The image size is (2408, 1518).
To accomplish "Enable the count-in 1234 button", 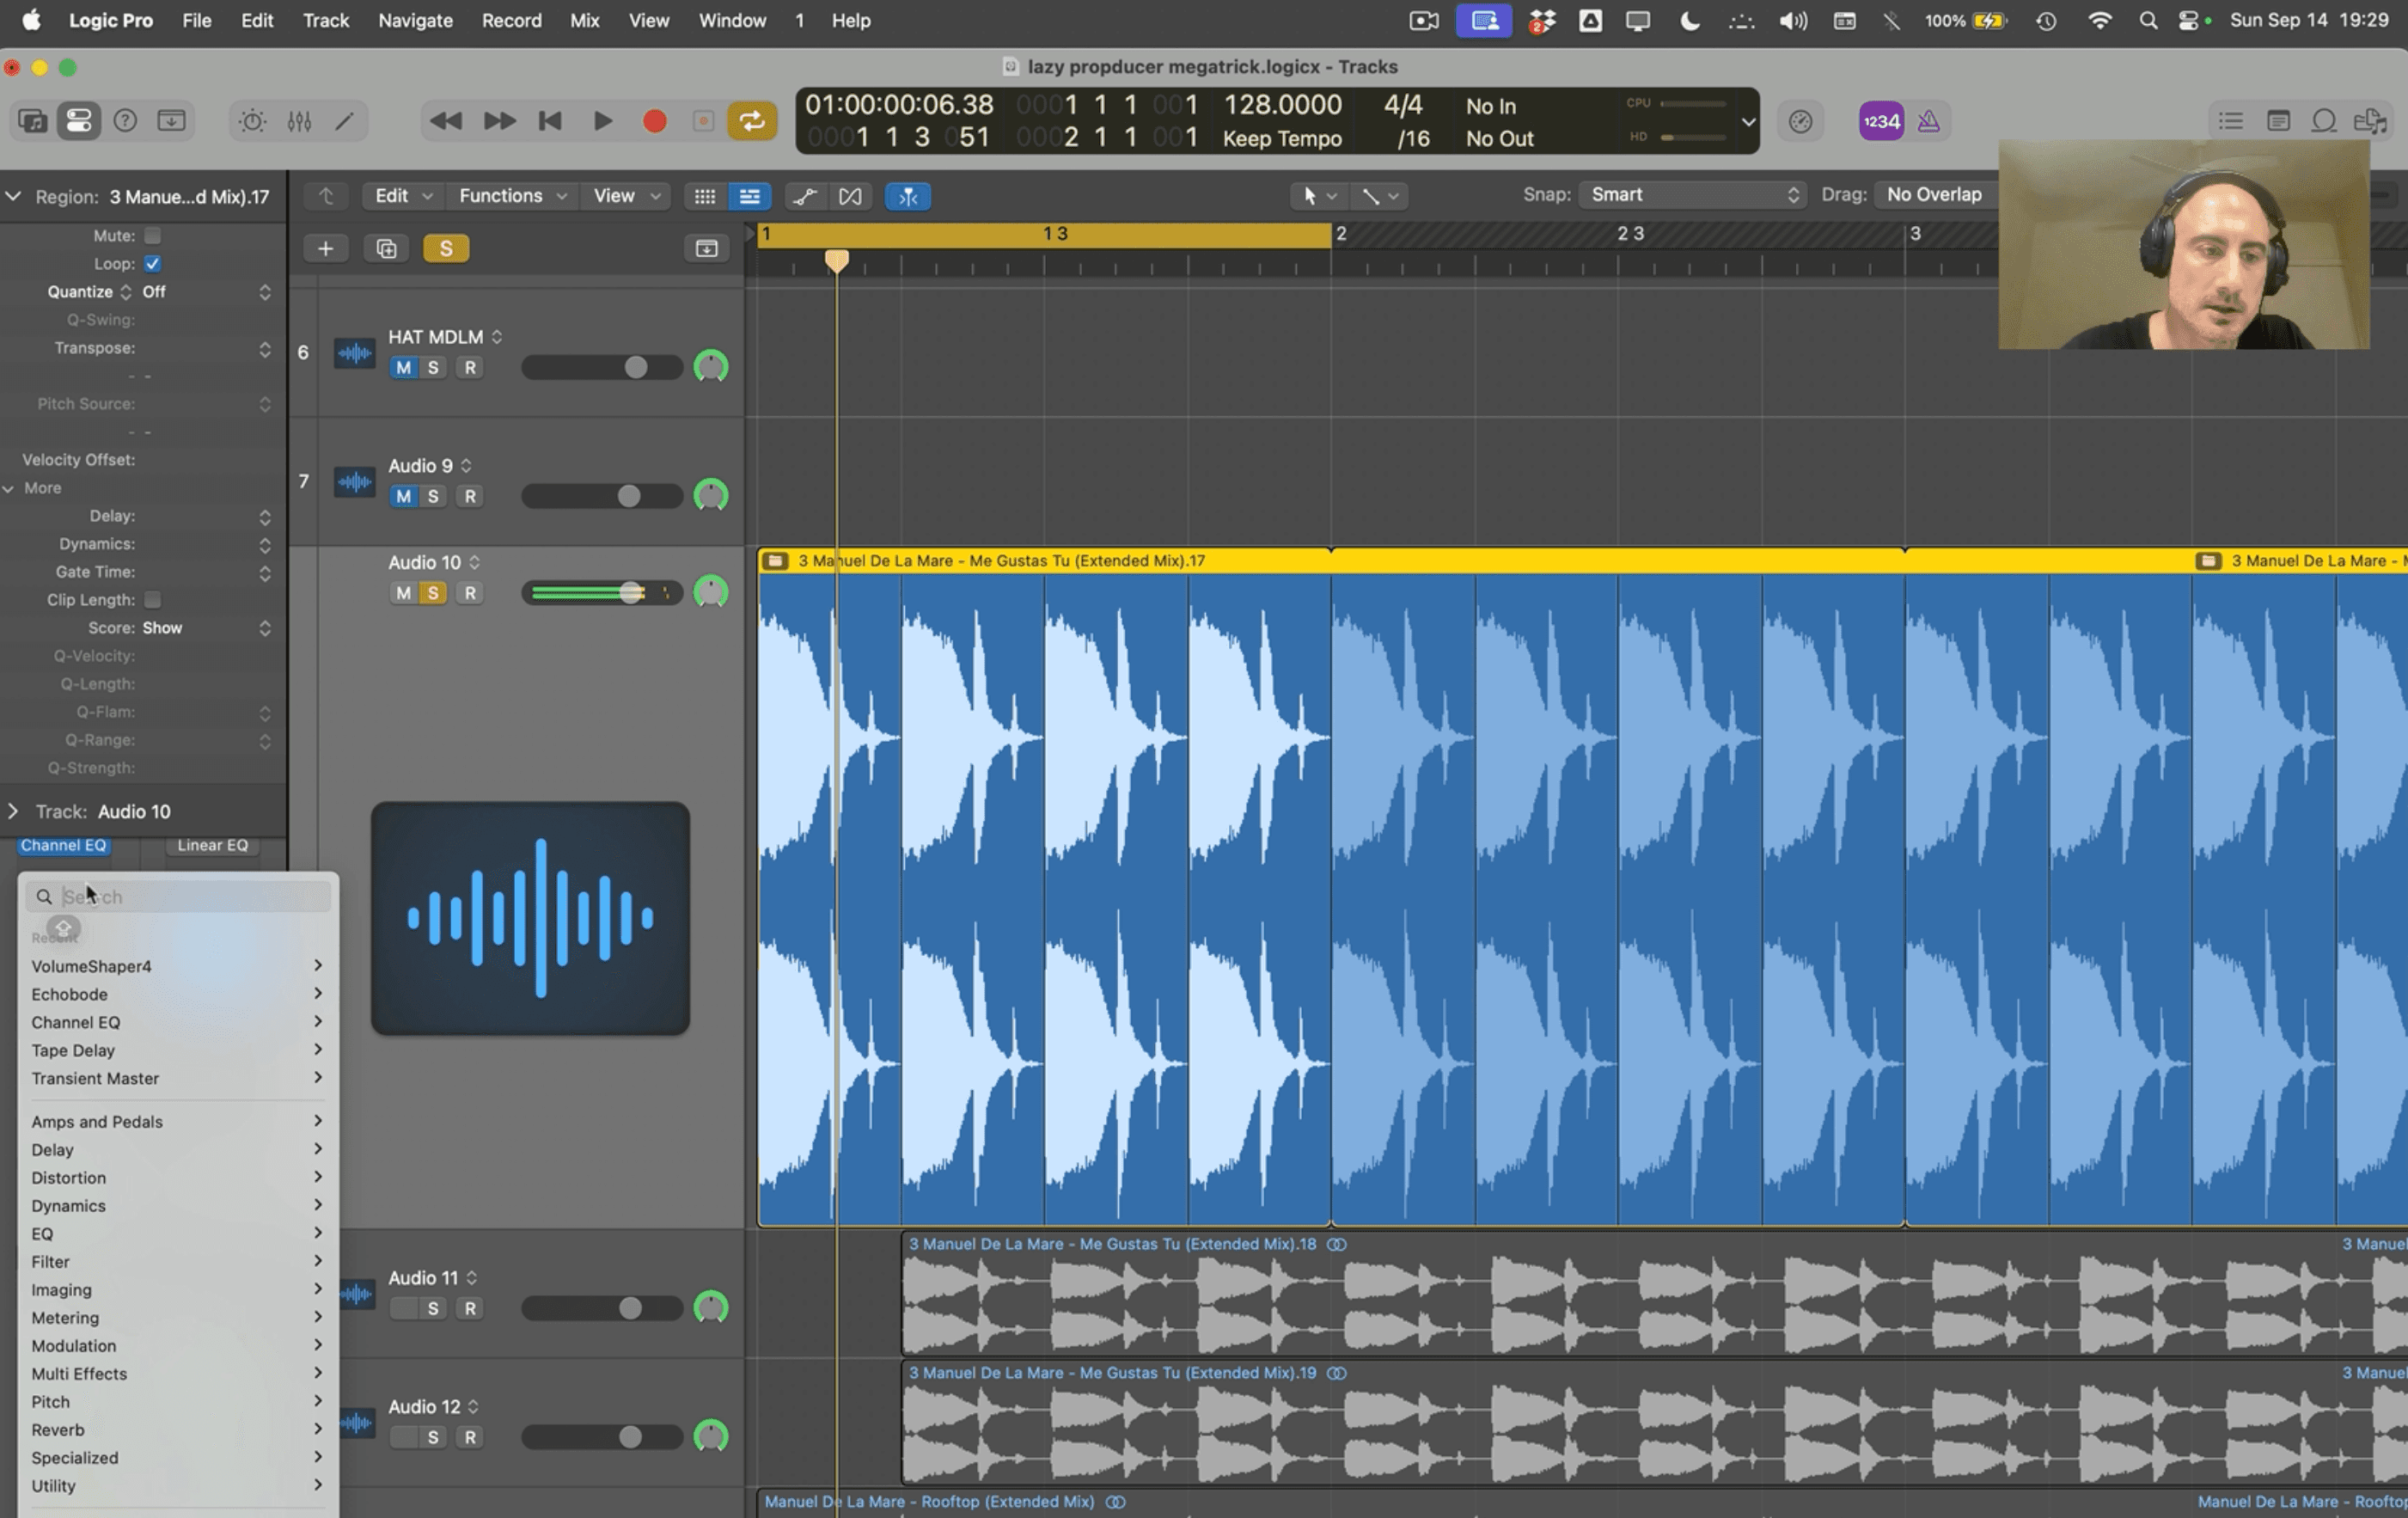I will pyautogui.click(x=1881, y=121).
